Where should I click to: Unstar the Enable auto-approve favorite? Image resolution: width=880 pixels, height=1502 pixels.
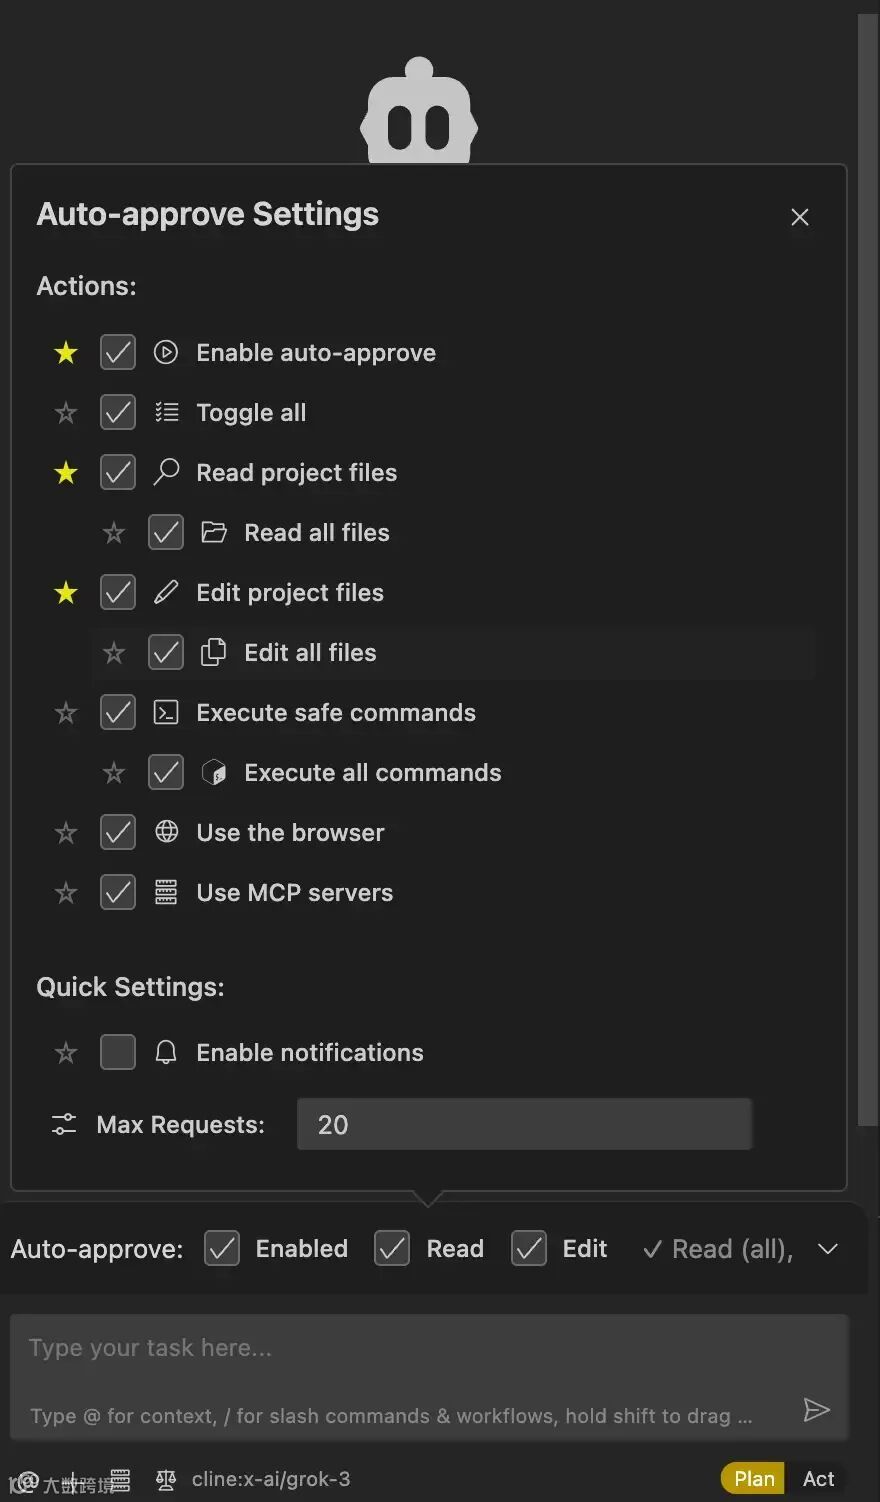pos(66,353)
